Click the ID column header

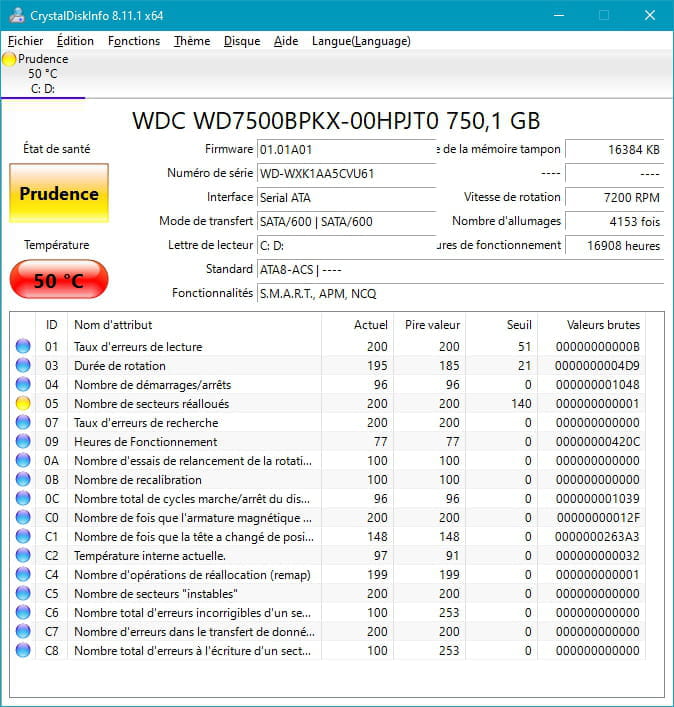pyautogui.click(x=51, y=325)
